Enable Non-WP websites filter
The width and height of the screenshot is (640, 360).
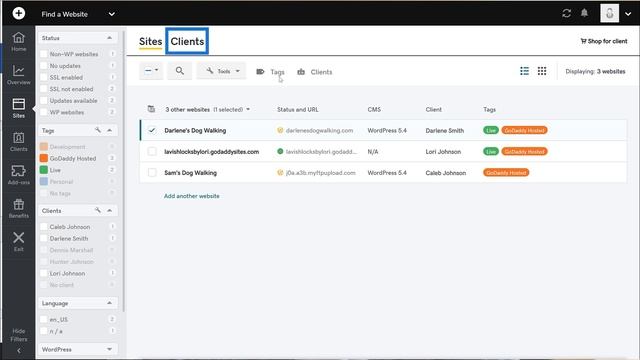tap(44, 54)
